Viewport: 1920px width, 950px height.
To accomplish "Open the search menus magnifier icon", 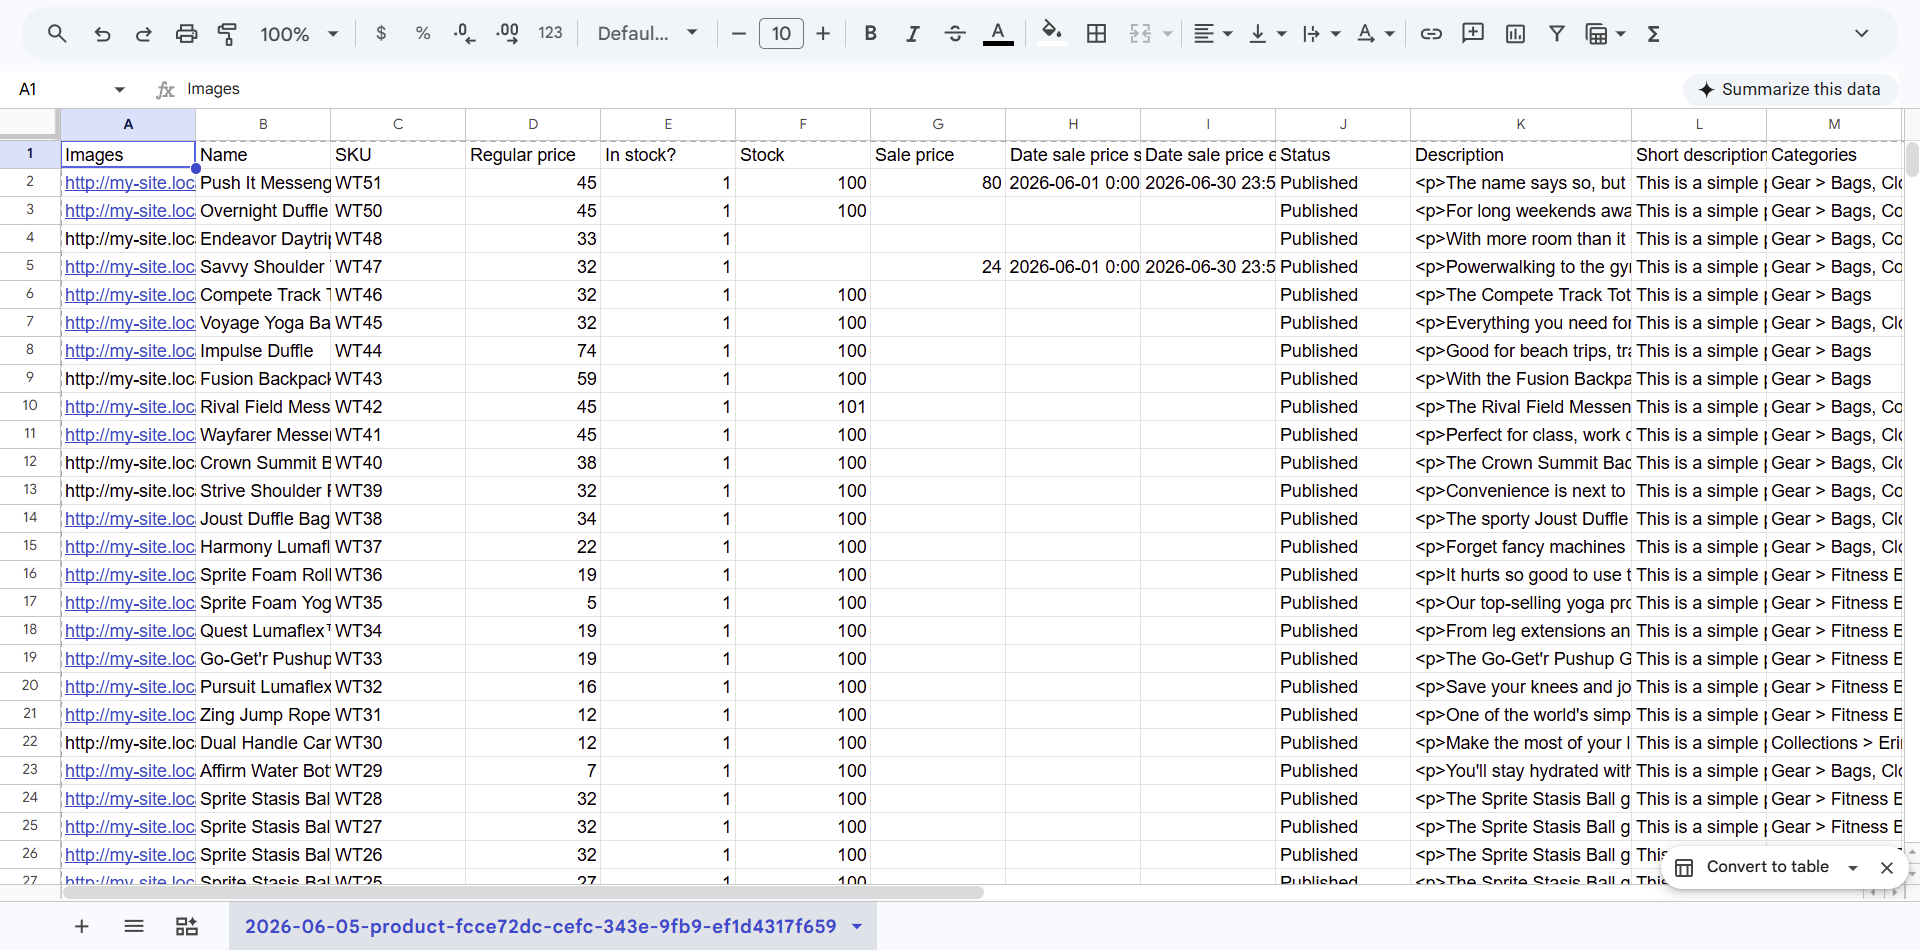I will coord(57,34).
